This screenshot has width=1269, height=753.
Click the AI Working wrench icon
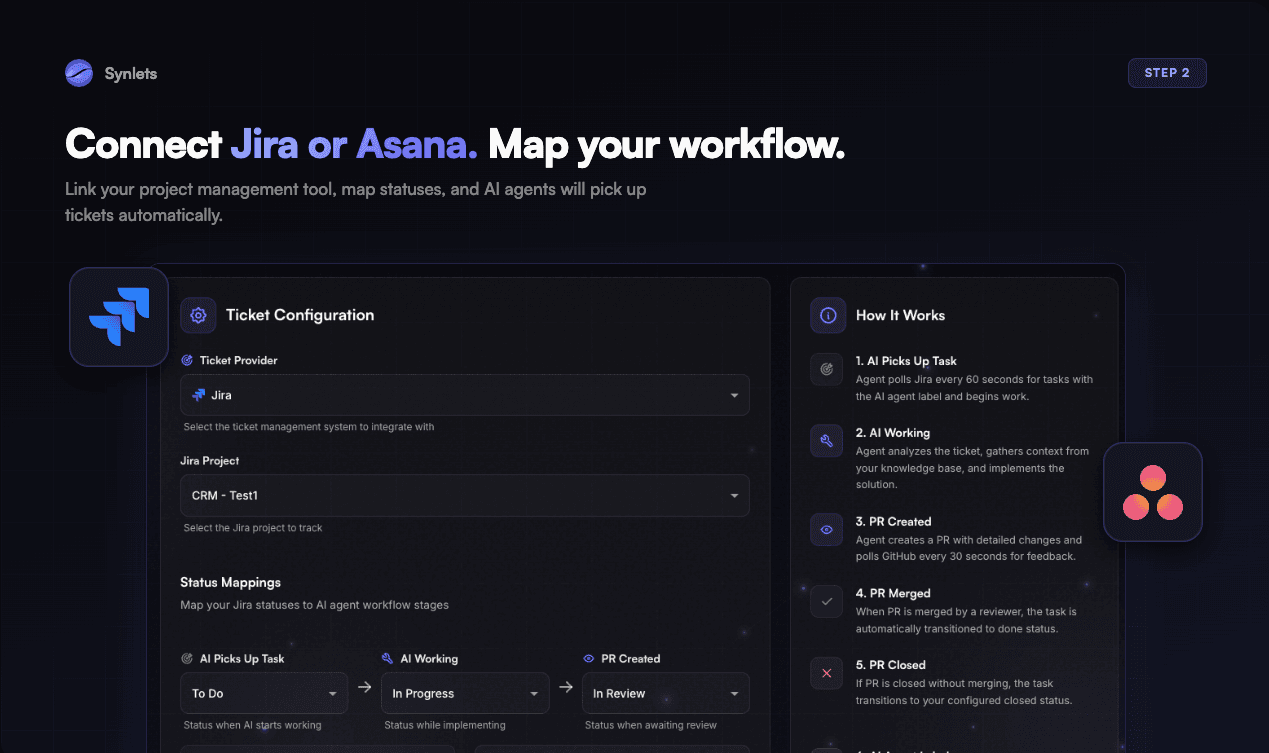pos(826,440)
